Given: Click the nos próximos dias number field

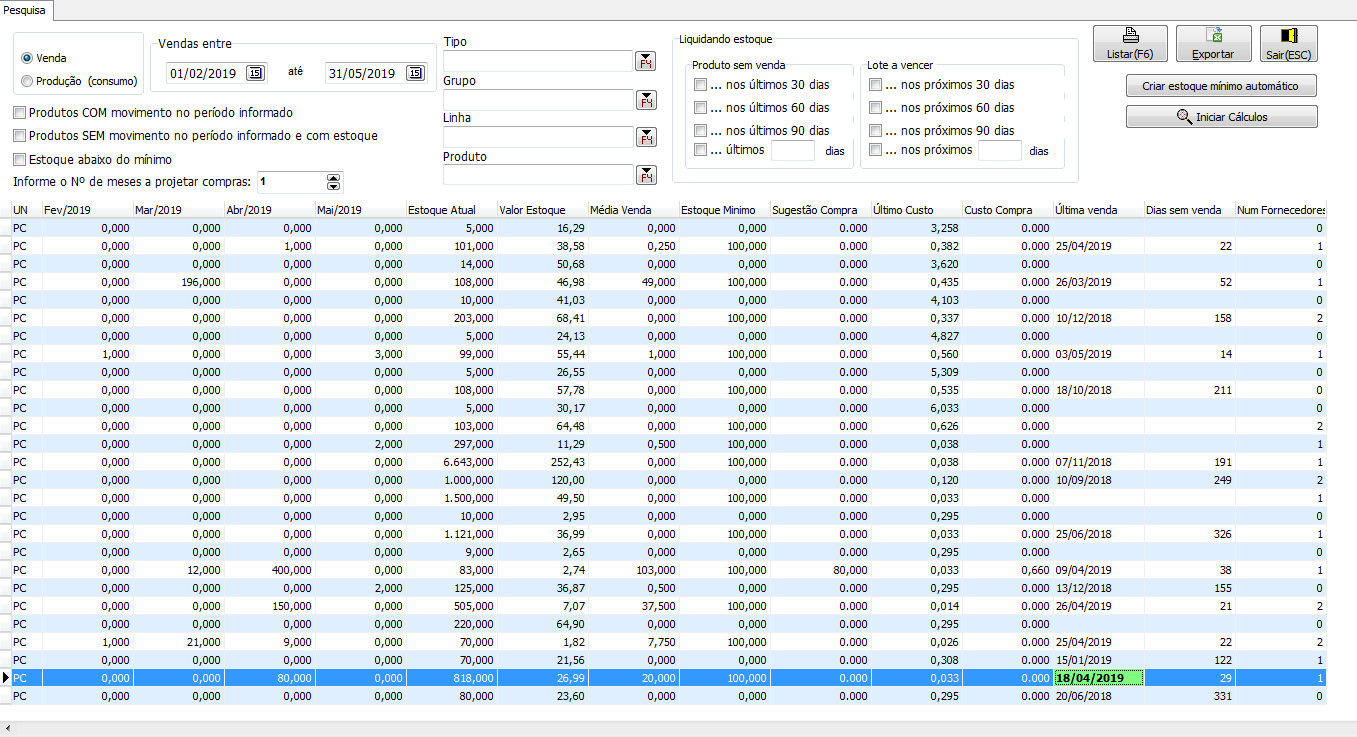Looking at the screenshot, I should 1000,151.
